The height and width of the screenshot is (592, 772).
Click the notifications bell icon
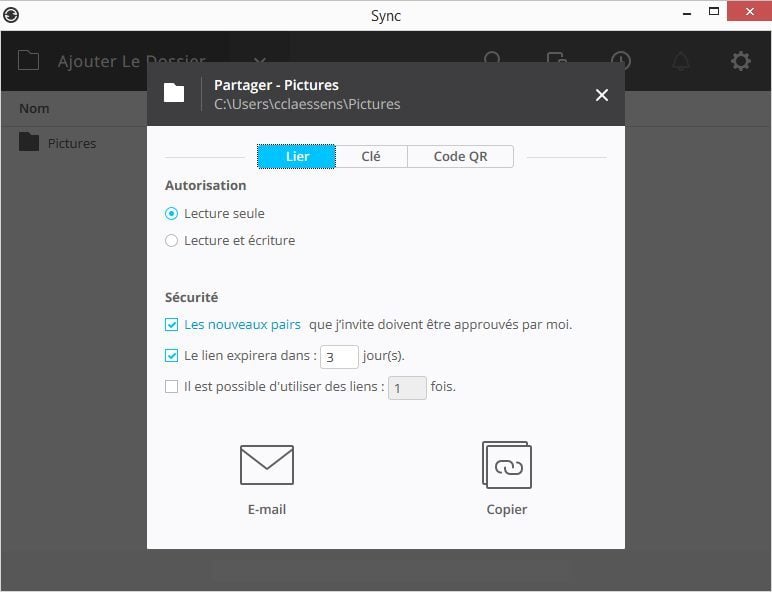[681, 61]
